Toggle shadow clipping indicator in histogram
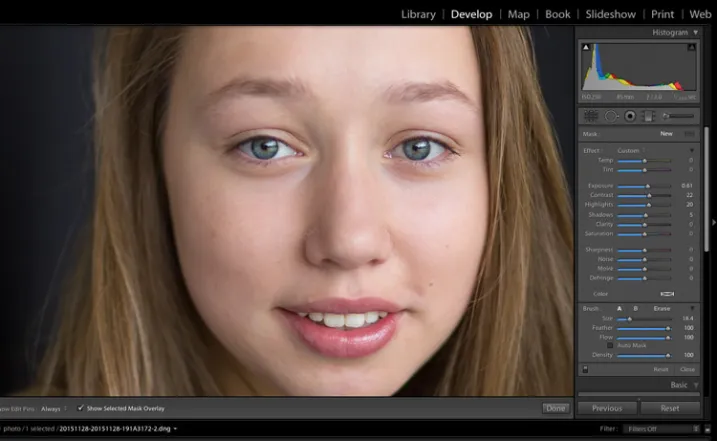 586,47
